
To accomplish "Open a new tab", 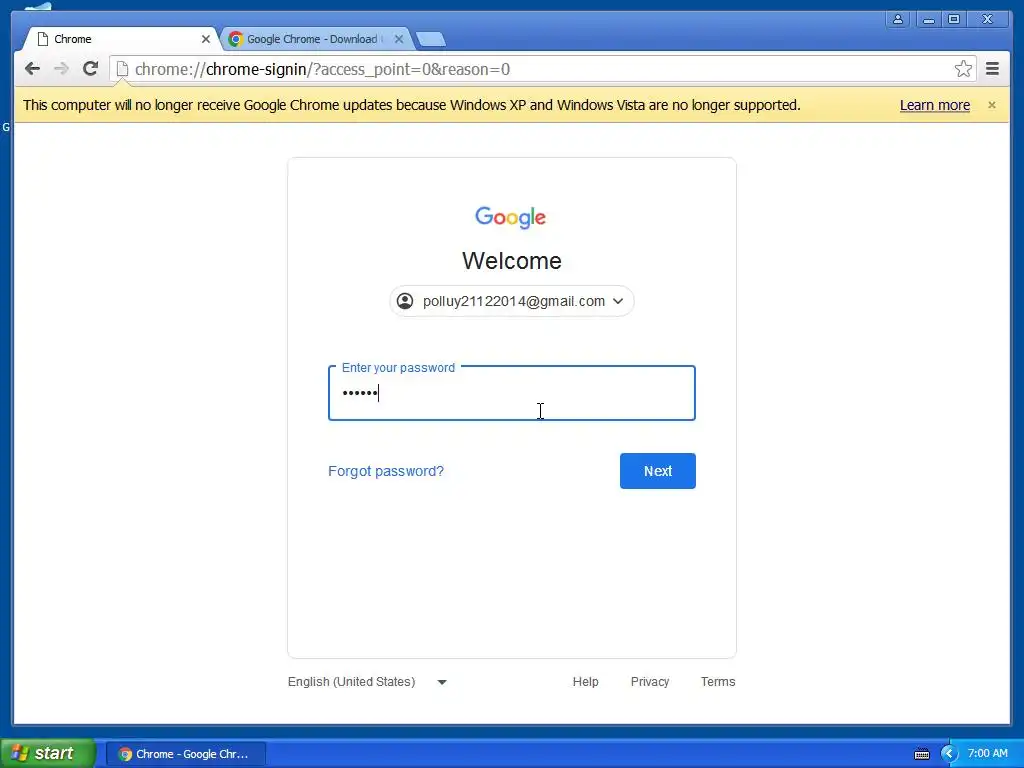I will 431,40.
